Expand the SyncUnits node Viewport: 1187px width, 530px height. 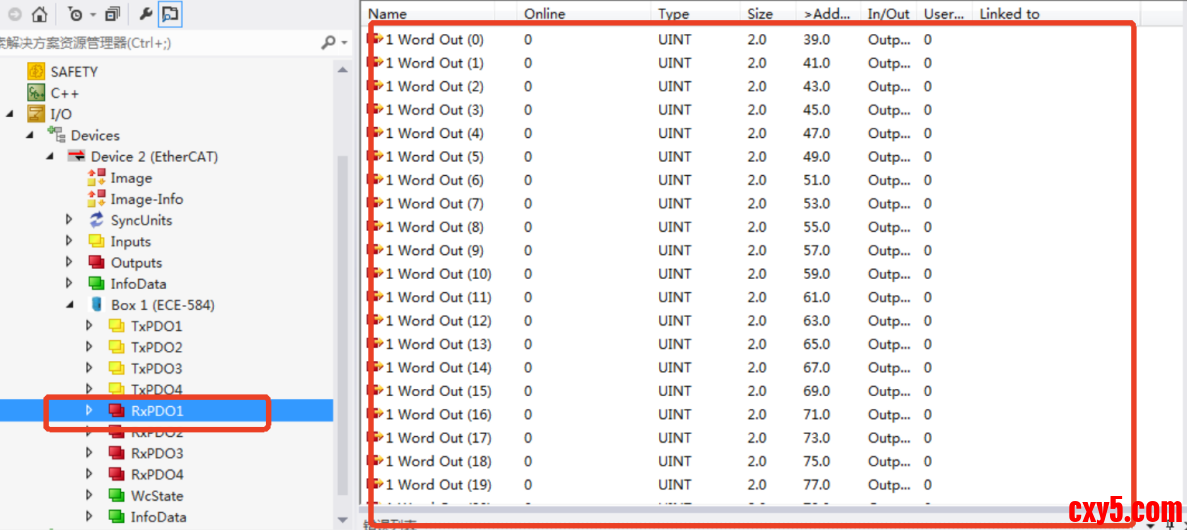tap(69, 220)
